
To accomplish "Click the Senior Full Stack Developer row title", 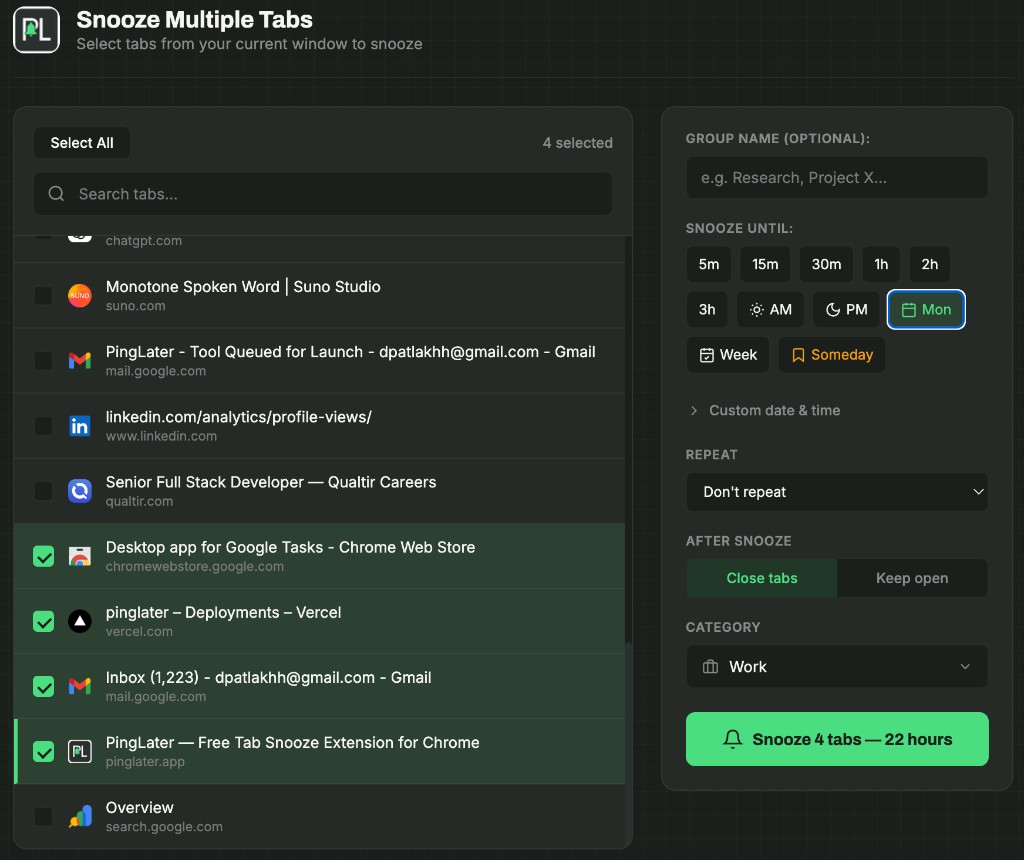I will (x=271, y=482).
